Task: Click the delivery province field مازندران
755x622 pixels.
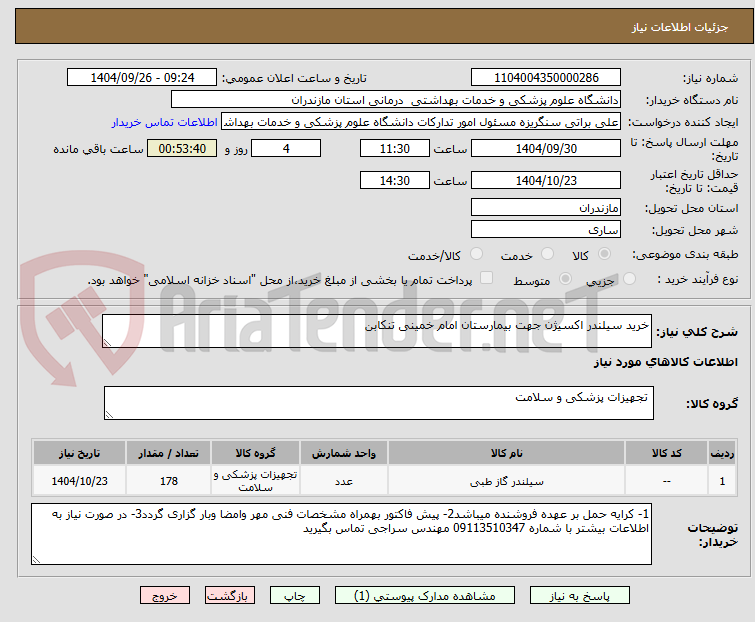Action: [x=546, y=207]
